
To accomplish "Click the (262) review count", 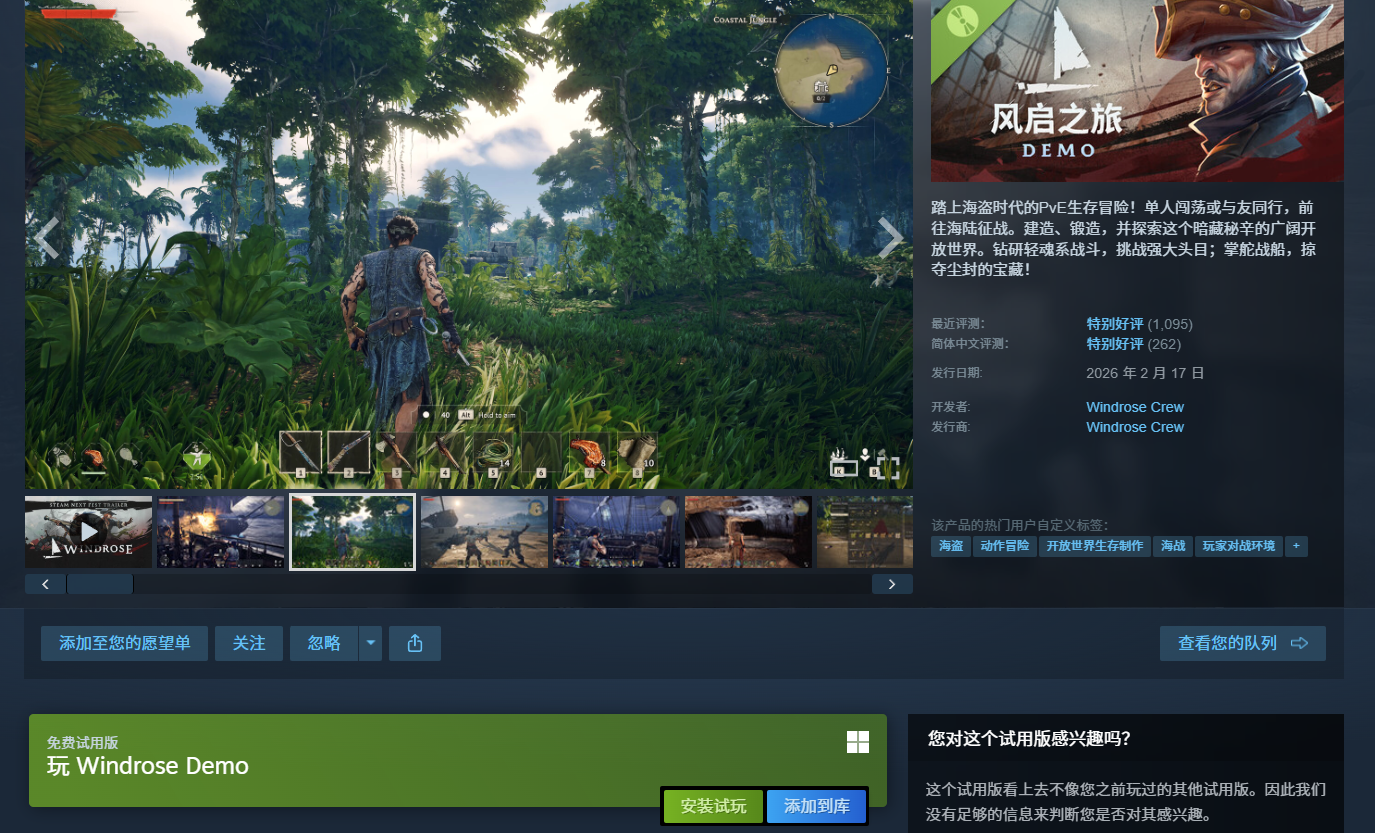I will 1164,344.
